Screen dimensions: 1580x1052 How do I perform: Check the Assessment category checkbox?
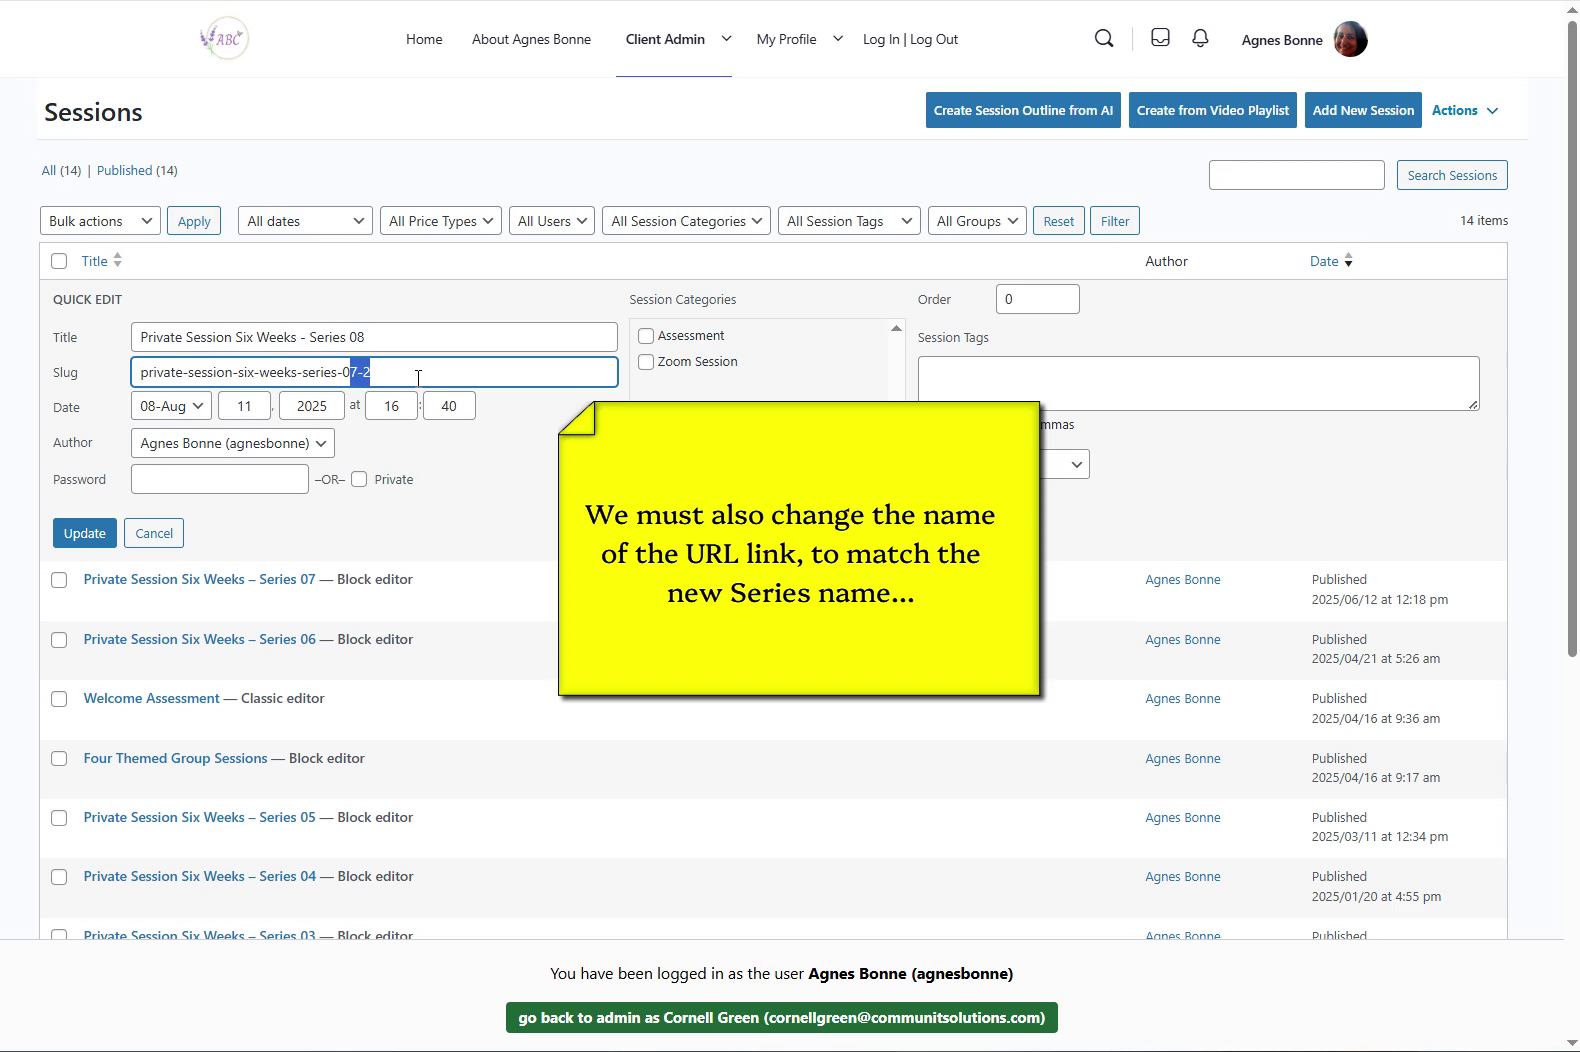(x=646, y=336)
